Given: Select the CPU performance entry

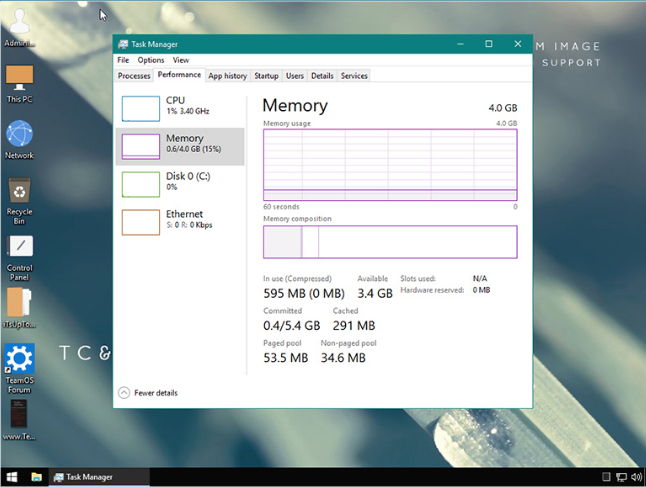Looking at the screenshot, I should (180, 108).
